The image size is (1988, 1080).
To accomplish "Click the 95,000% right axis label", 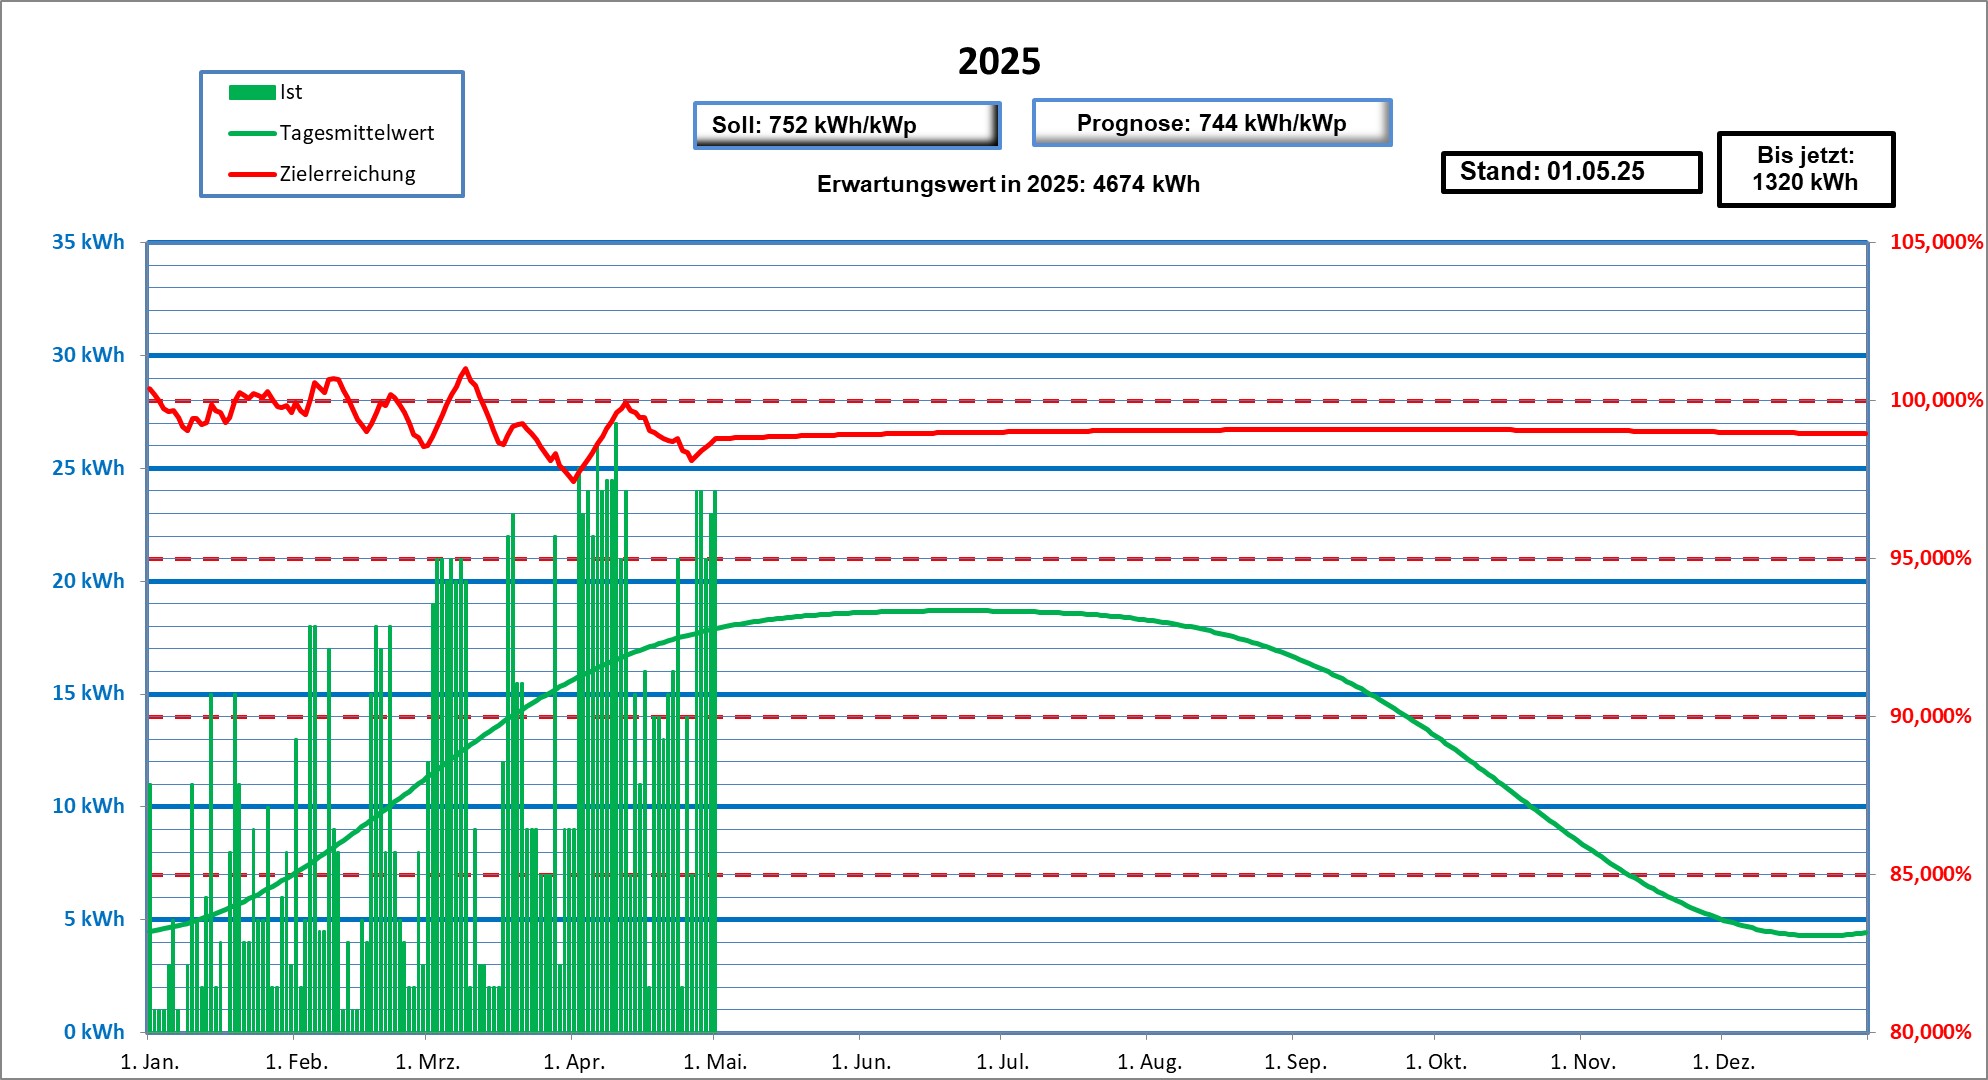I will point(1930,558).
